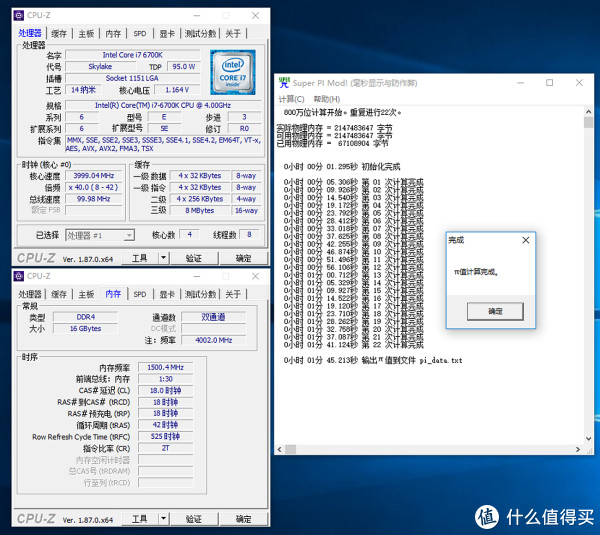Close the Super PI window

tap(579, 83)
